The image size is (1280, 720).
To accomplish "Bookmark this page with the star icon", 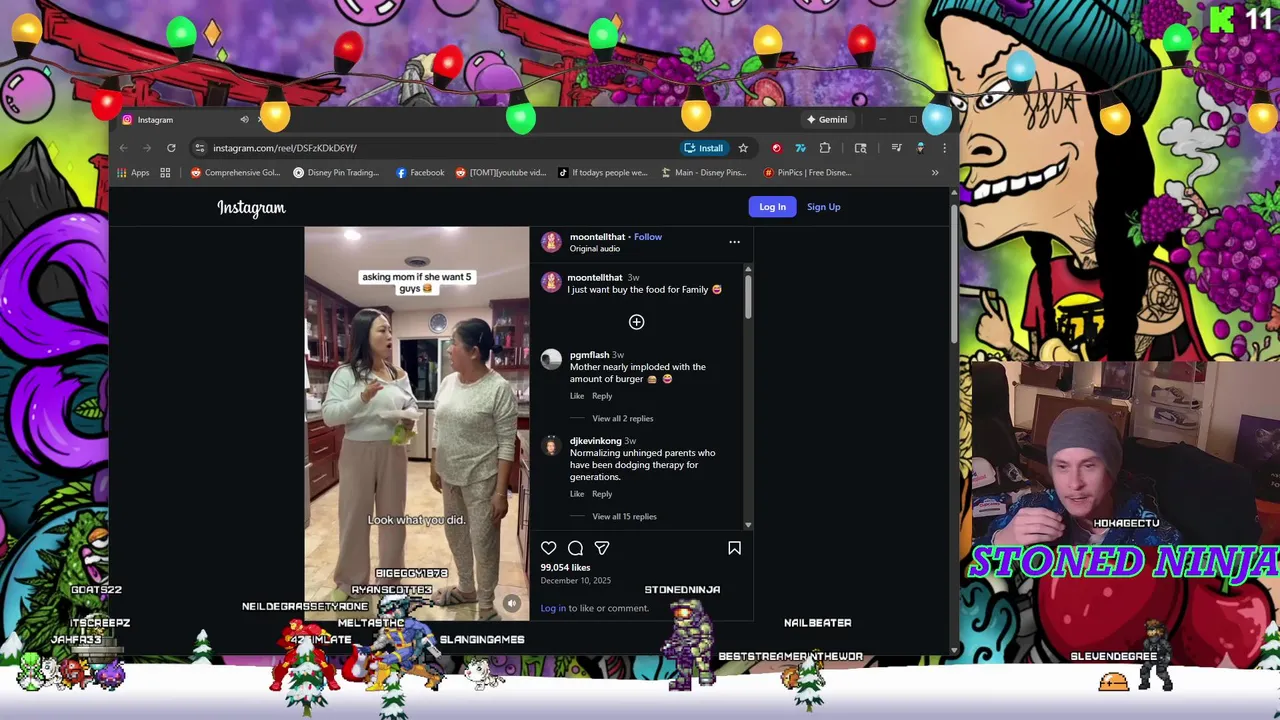I will 743,148.
